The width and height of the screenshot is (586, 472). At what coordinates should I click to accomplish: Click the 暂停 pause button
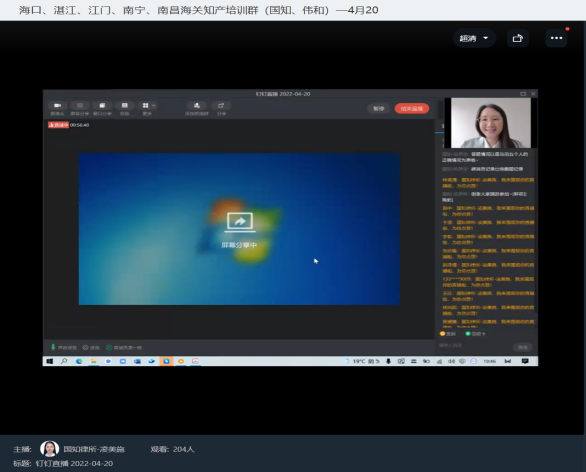point(378,108)
